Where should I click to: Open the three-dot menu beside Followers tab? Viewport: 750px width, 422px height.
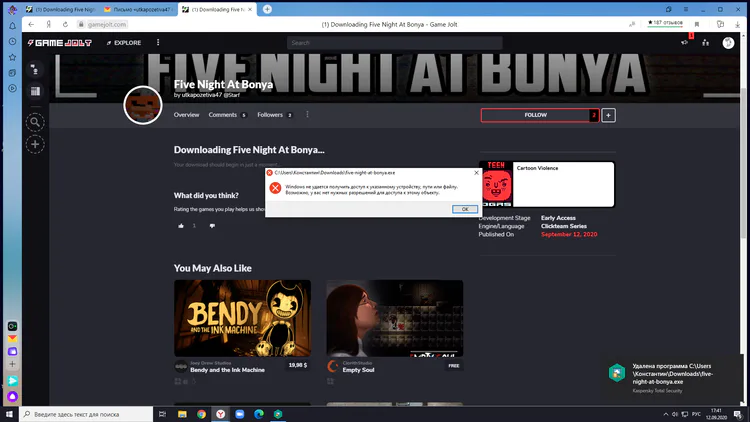(307, 115)
